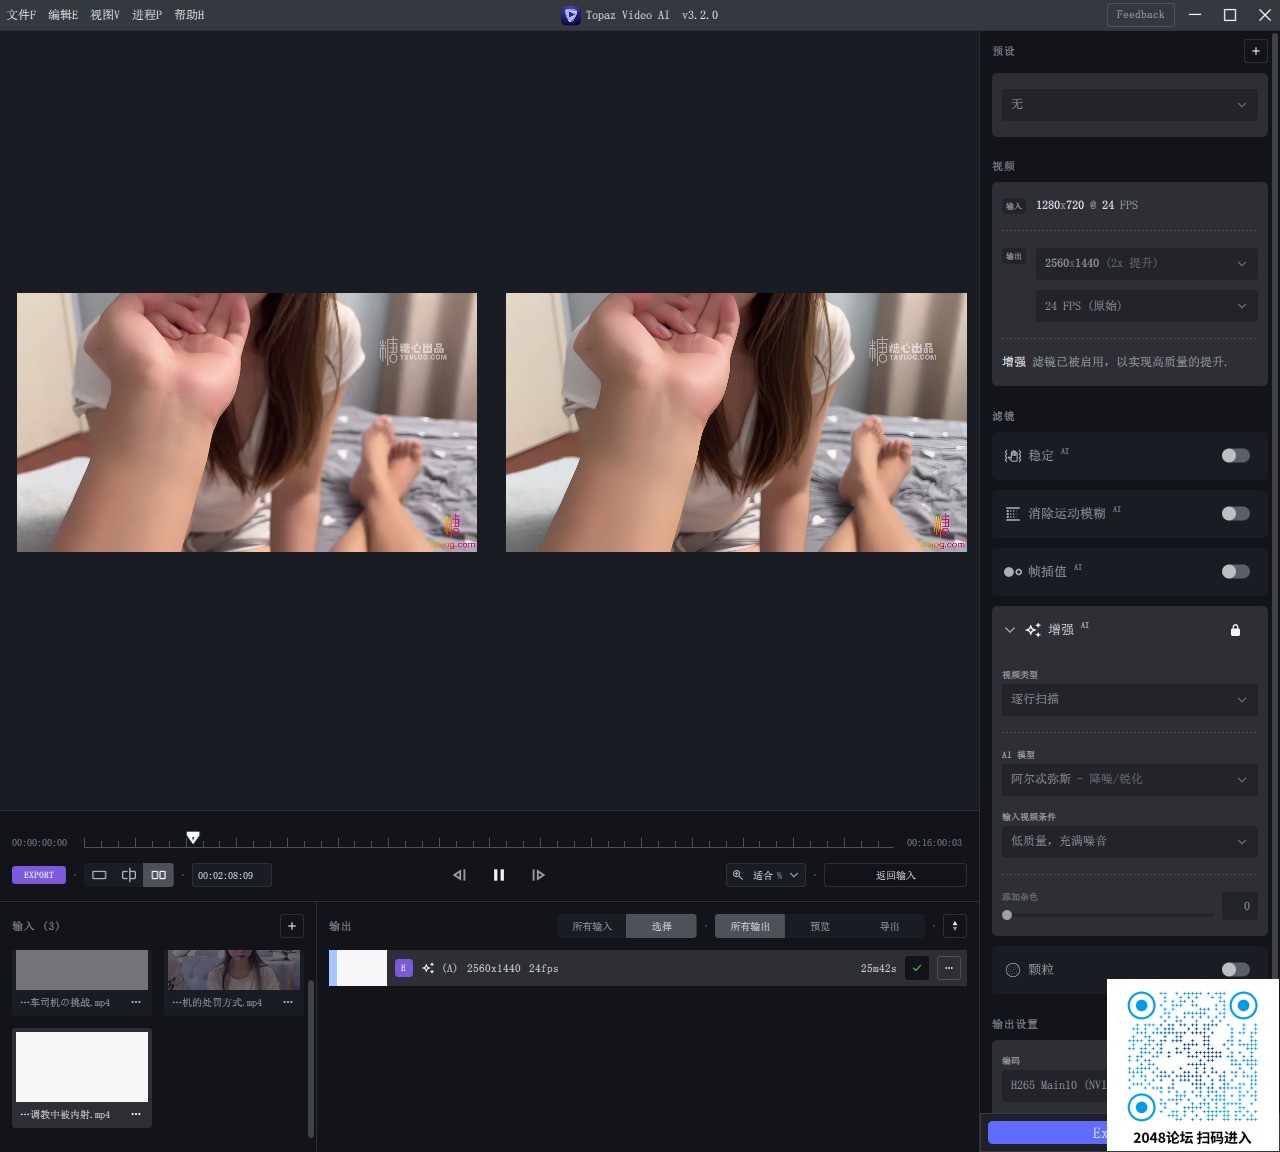This screenshot has height=1152, width=1280.
Task: Pause video playback
Action: [x=499, y=875]
